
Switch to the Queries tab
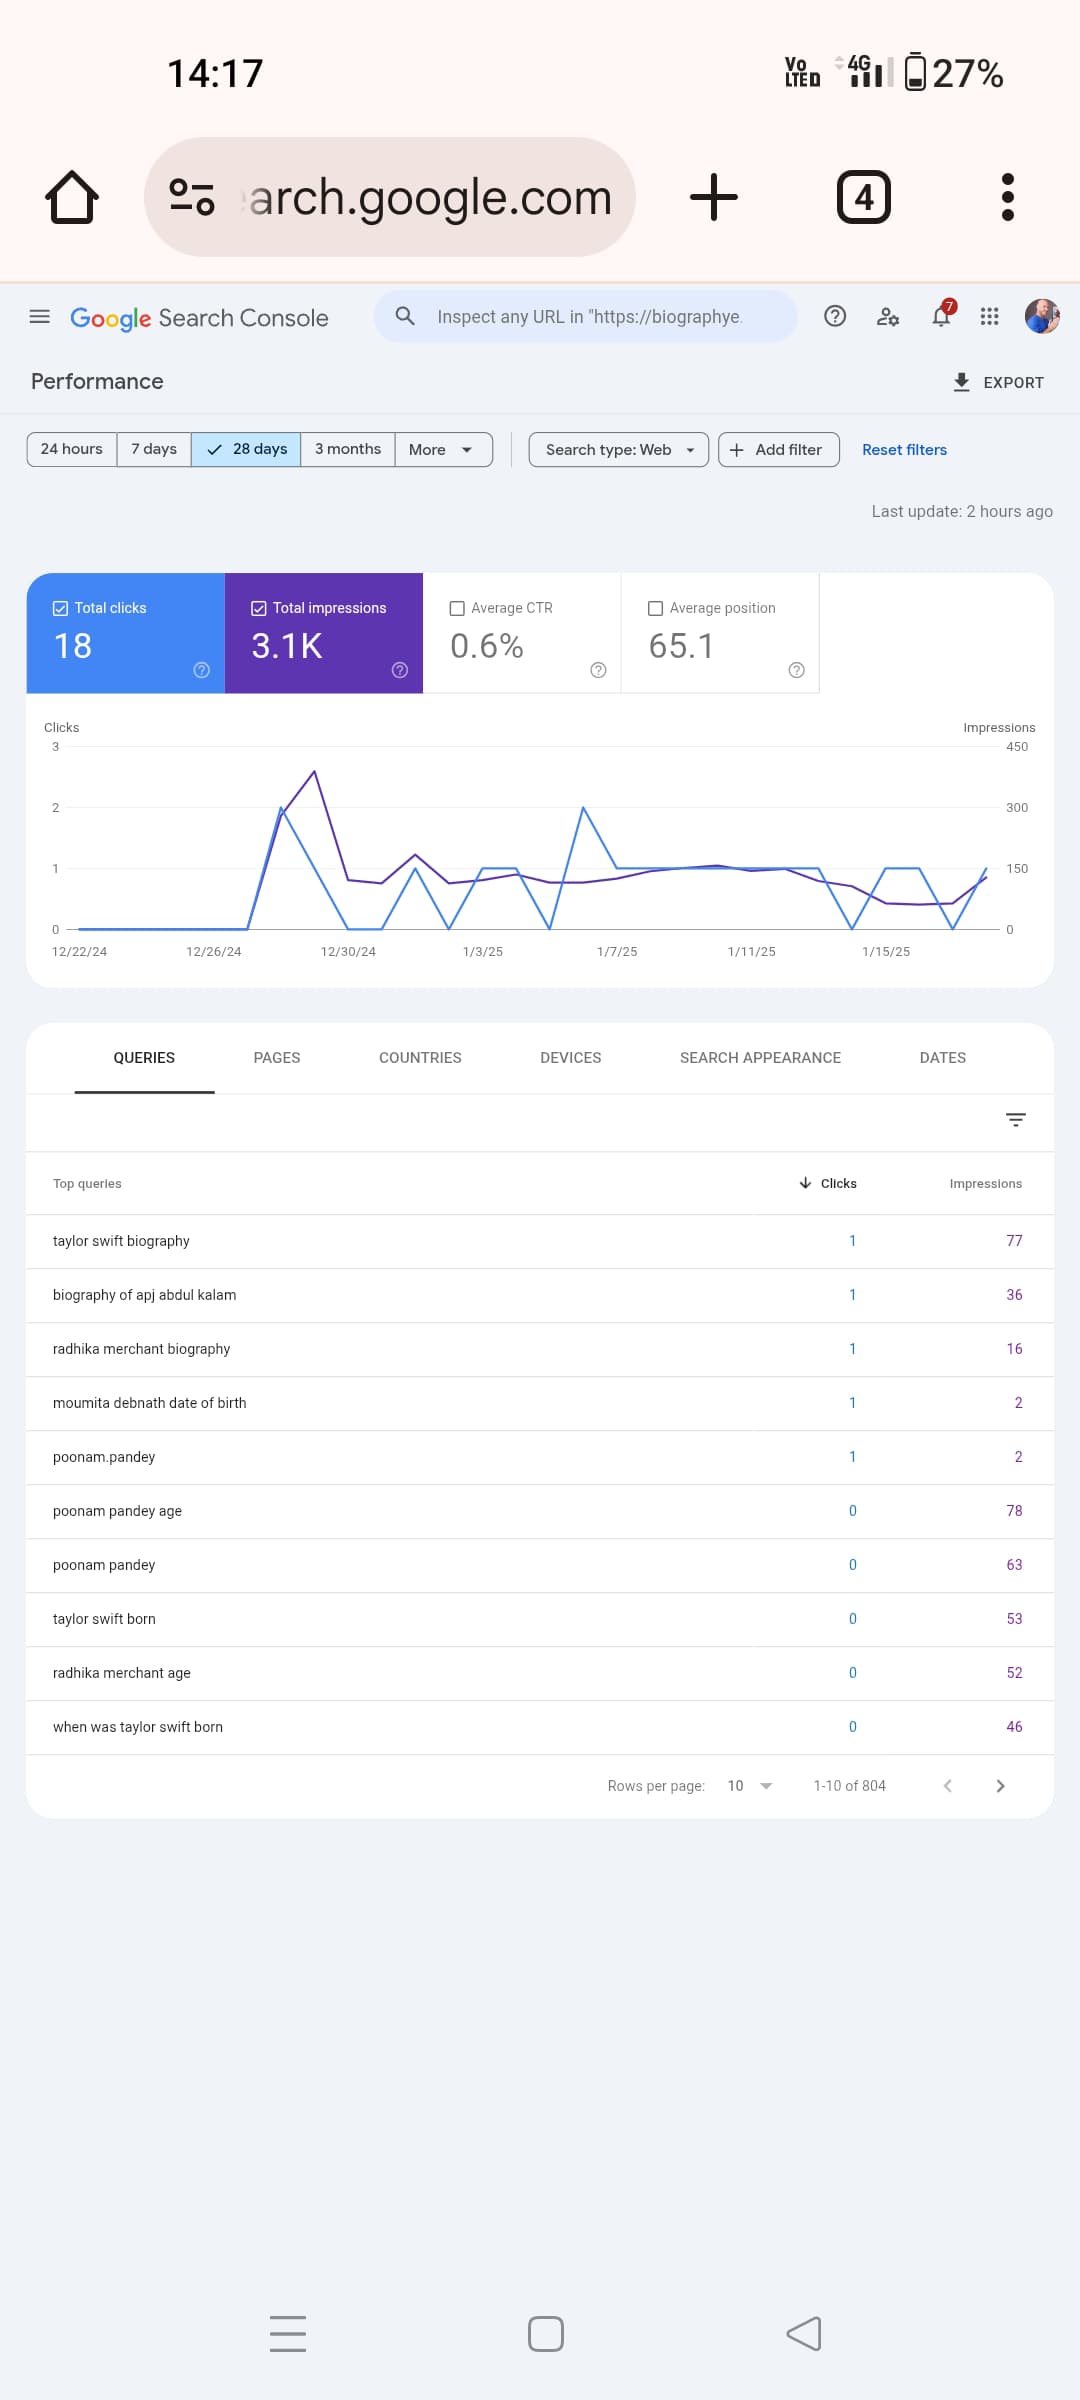(x=144, y=1058)
